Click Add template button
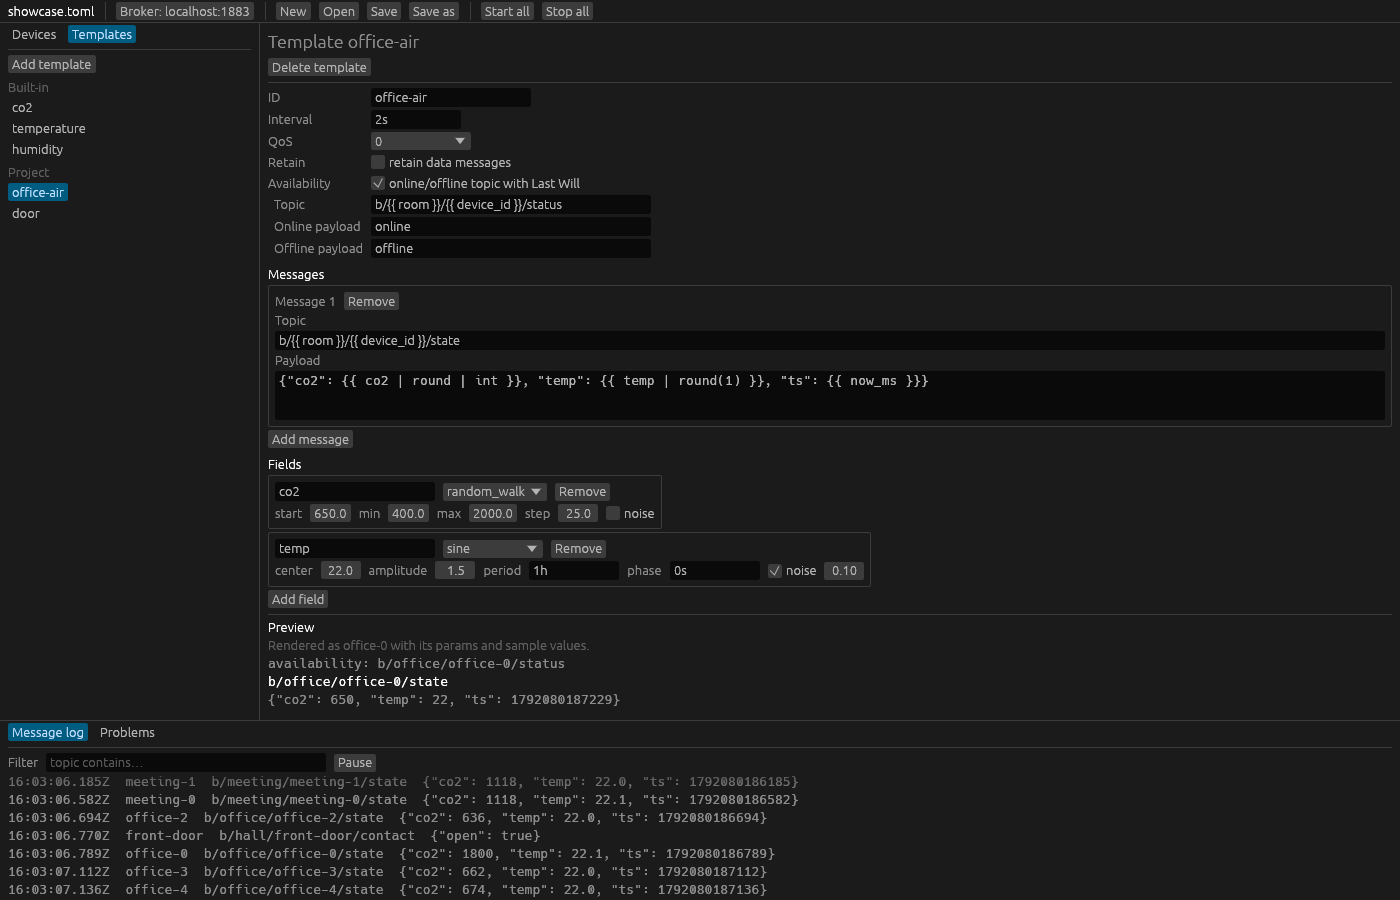This screenshot has width=1400, height=900. click(52, 64)
